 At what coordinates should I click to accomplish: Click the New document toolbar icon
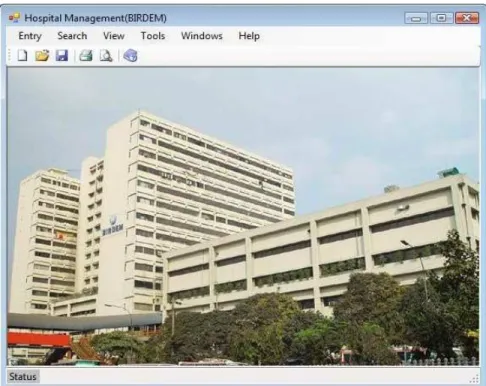click(22, 56)
